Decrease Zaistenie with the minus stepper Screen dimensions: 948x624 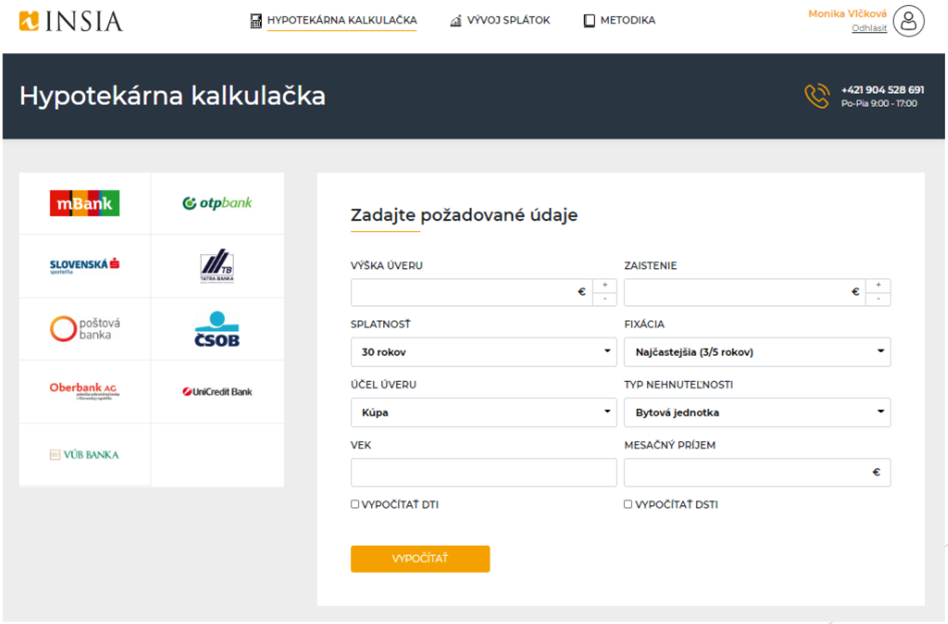878,299
